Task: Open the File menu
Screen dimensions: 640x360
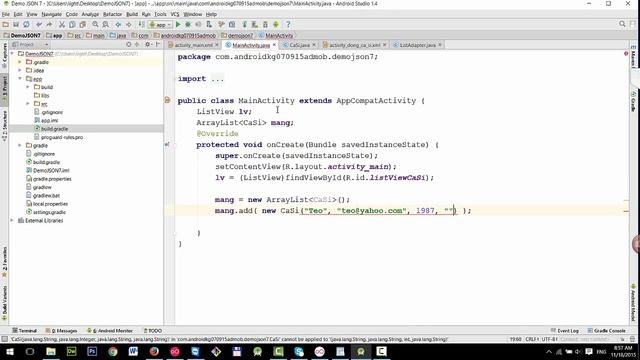Action: pyautogui.click(x=6, y=14)
